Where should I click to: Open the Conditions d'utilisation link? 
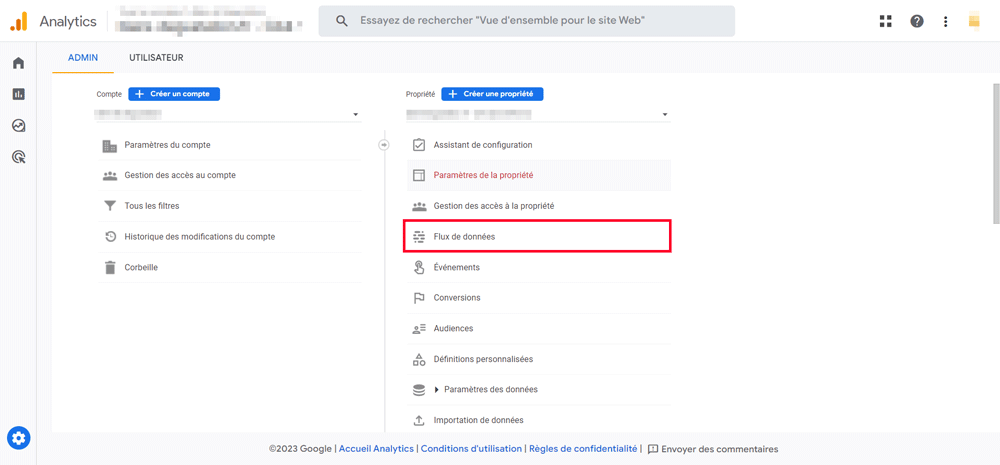coord(471,449)
